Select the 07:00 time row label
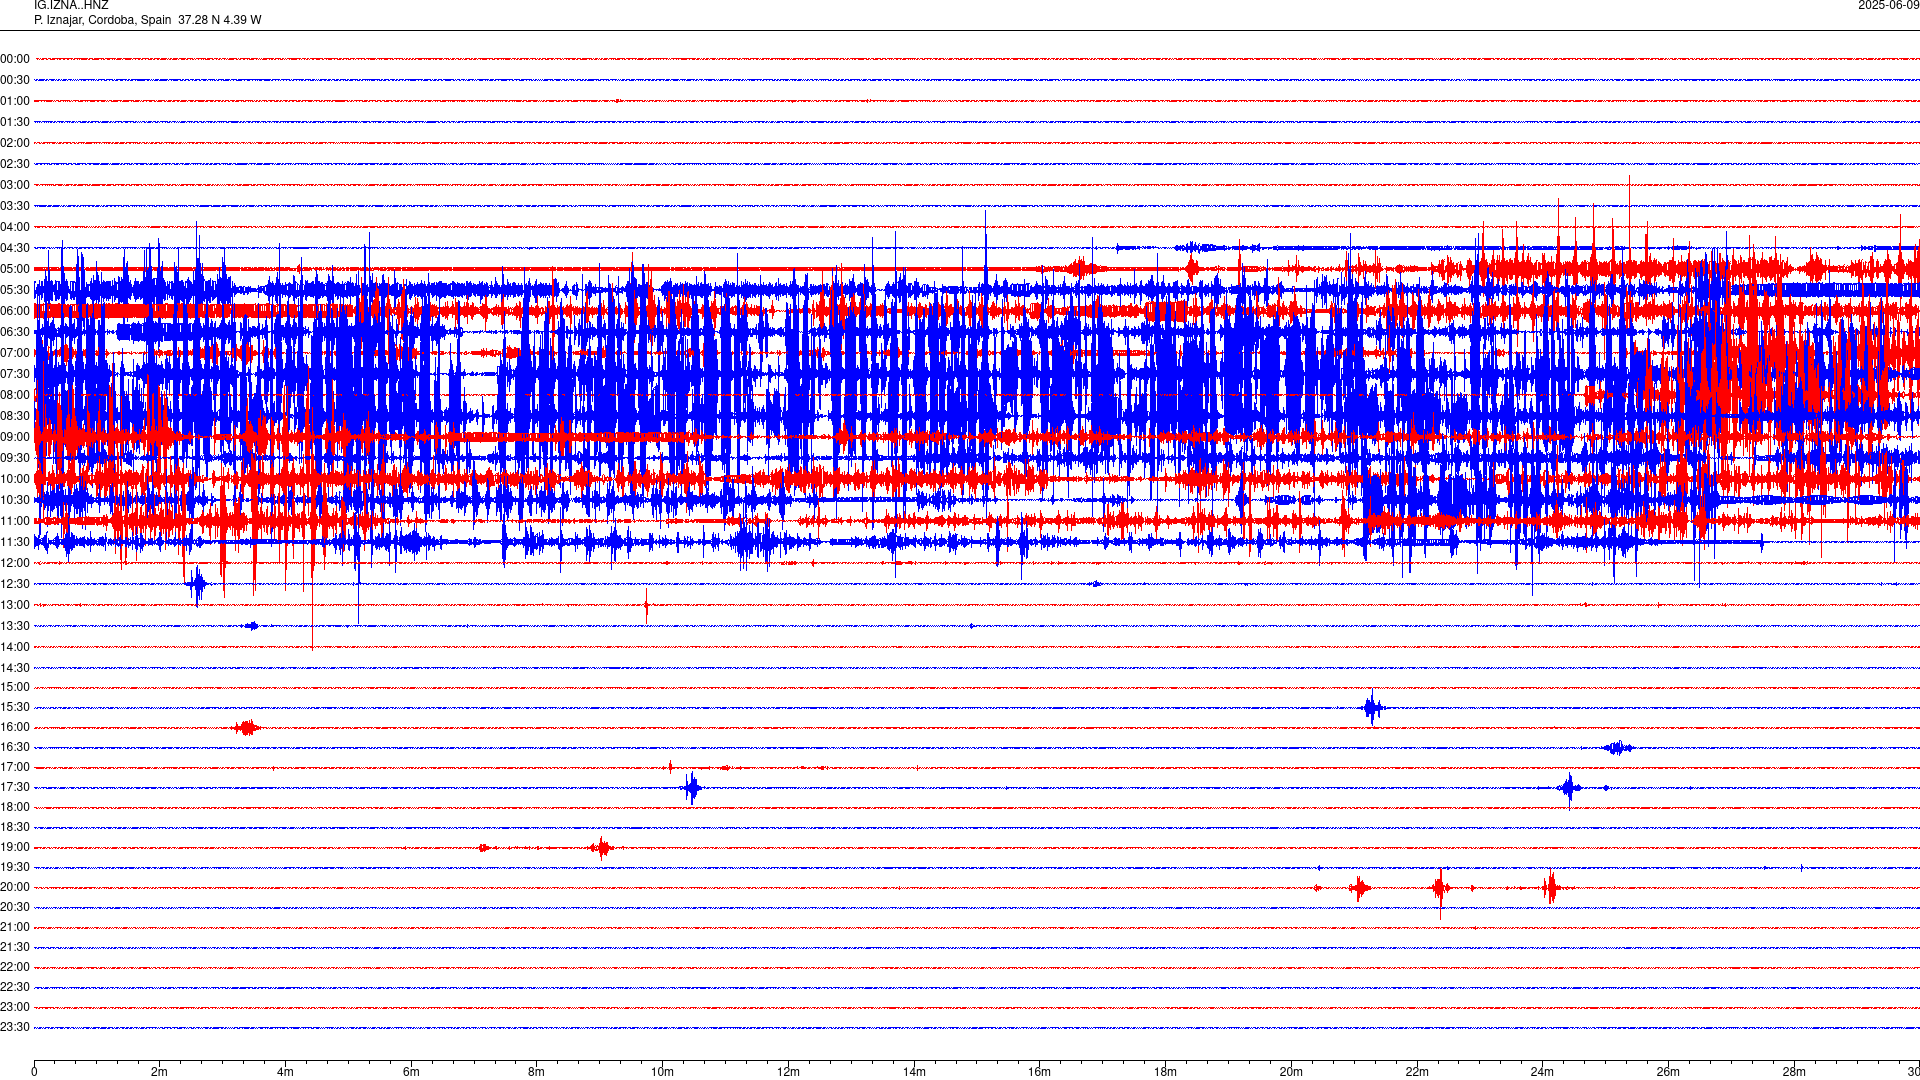Screen dimensions: 1920x1080 click(15, 353)
